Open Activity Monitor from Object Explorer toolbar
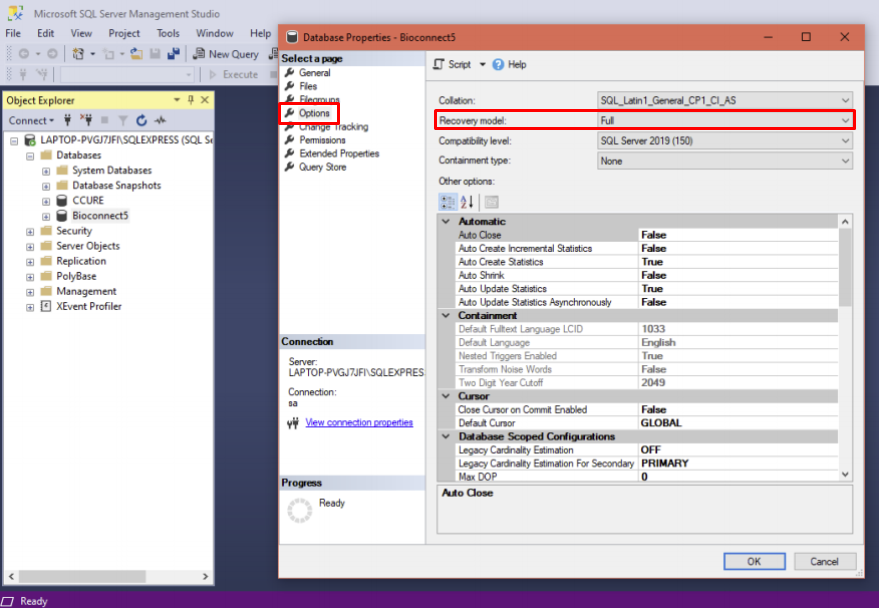Viewport: 879px width, 608px height. tap(160, 120)
